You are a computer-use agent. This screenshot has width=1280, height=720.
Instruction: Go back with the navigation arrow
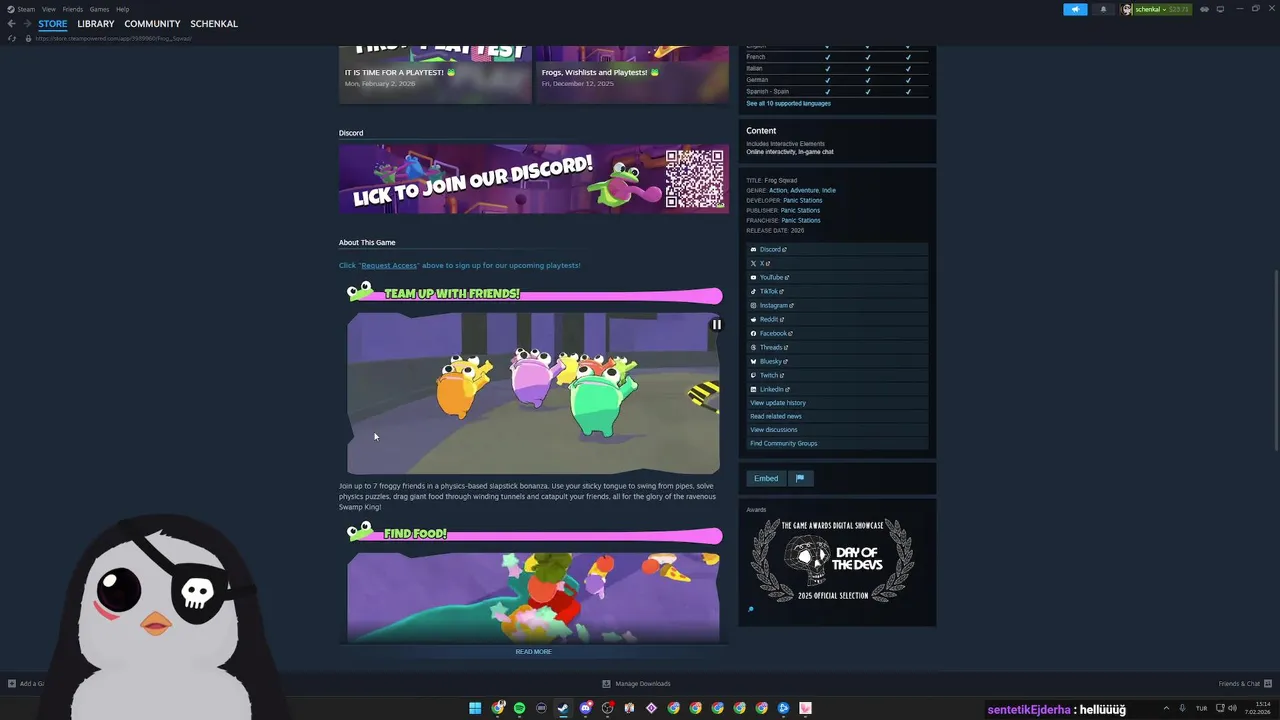click(x=12, y=23)
